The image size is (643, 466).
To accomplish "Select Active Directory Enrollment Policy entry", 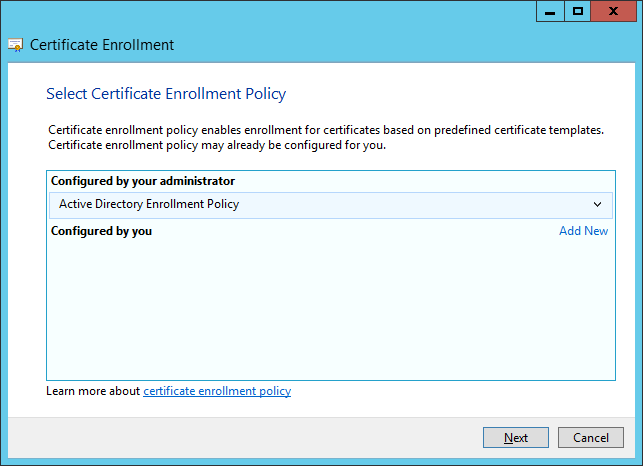I will pyautogui.click(x=331, y=205).
